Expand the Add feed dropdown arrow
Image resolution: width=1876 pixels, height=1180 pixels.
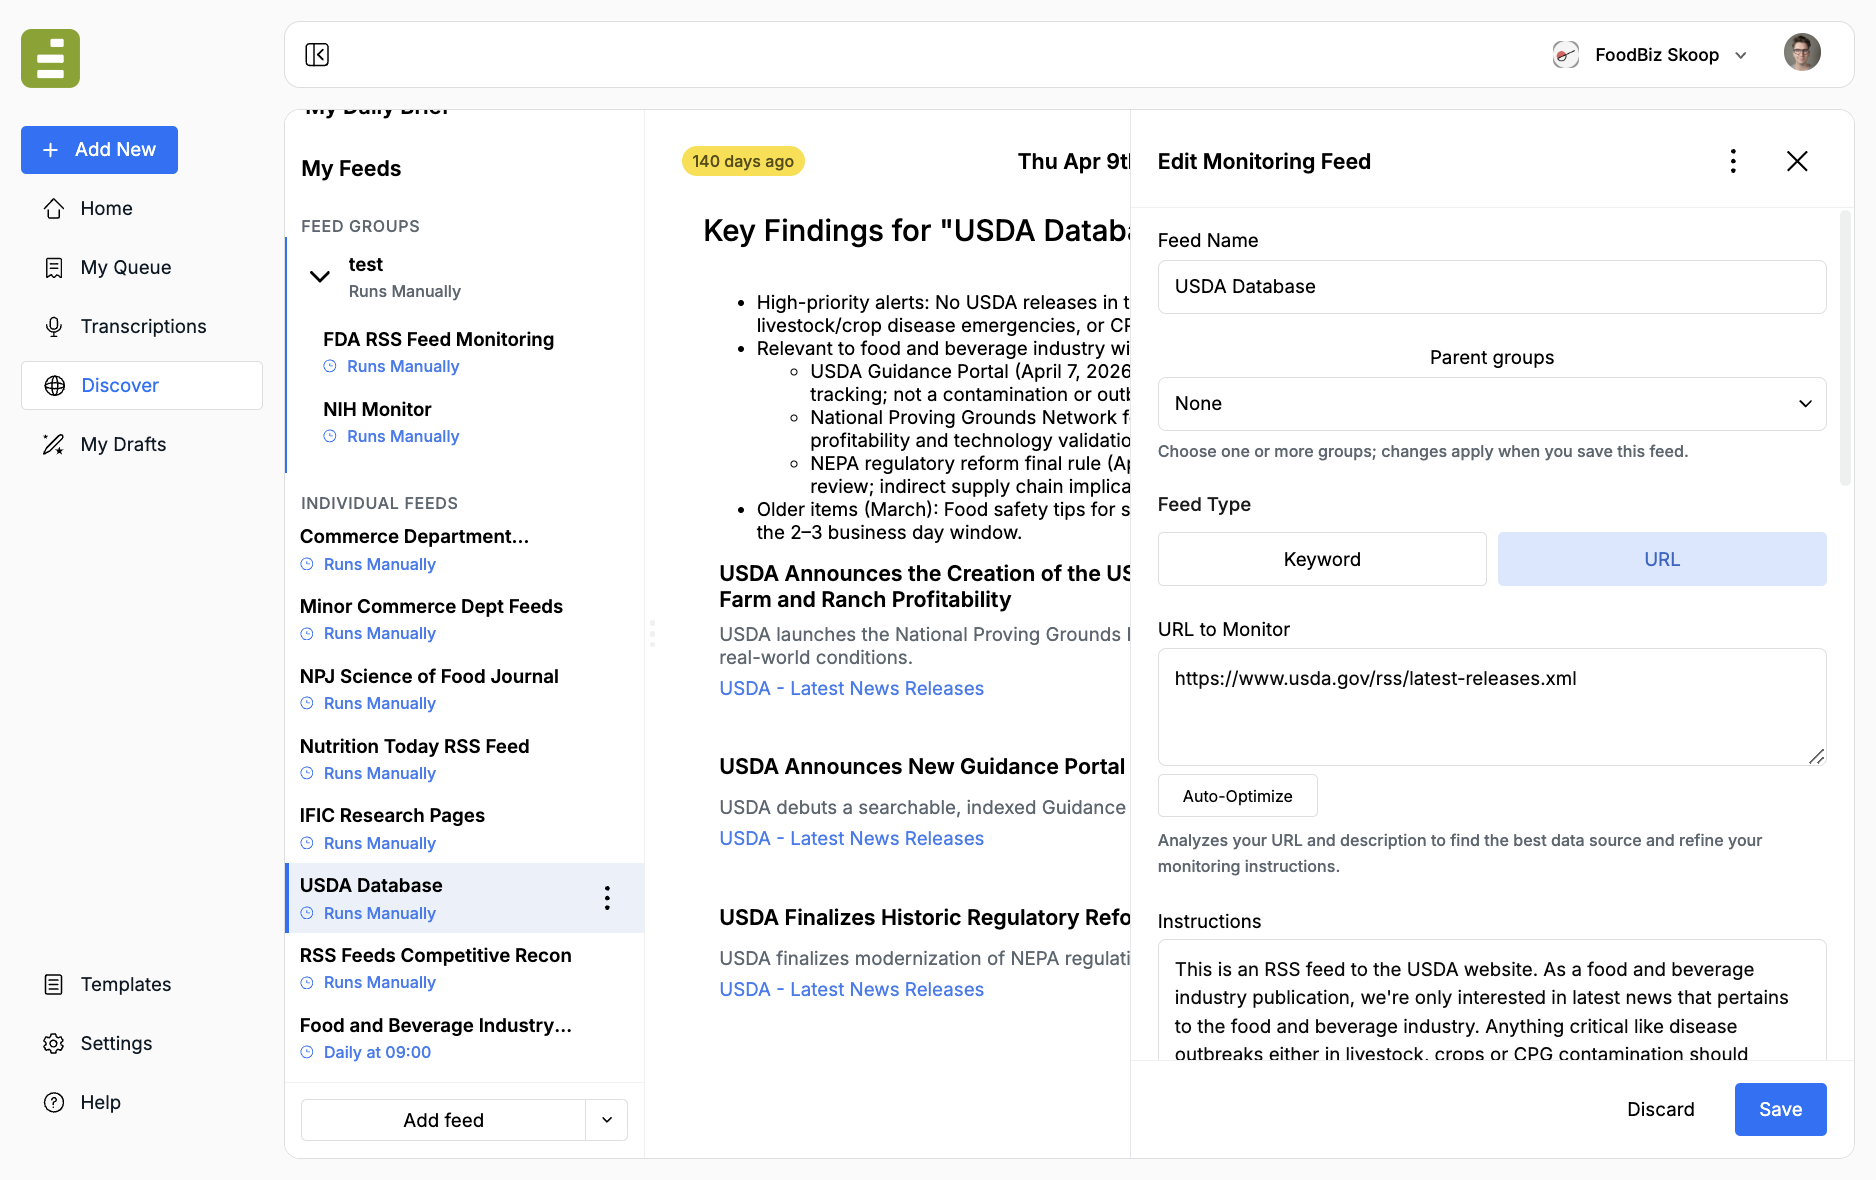[607, 1120]
